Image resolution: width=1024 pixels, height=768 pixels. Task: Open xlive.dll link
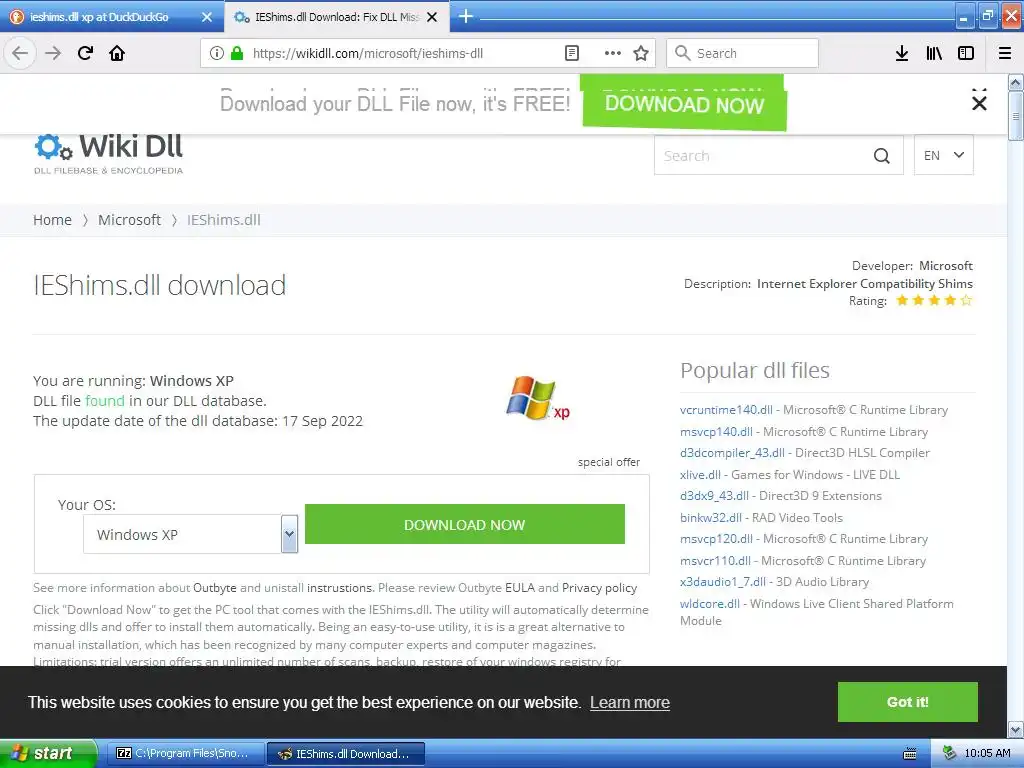[700, 475]
